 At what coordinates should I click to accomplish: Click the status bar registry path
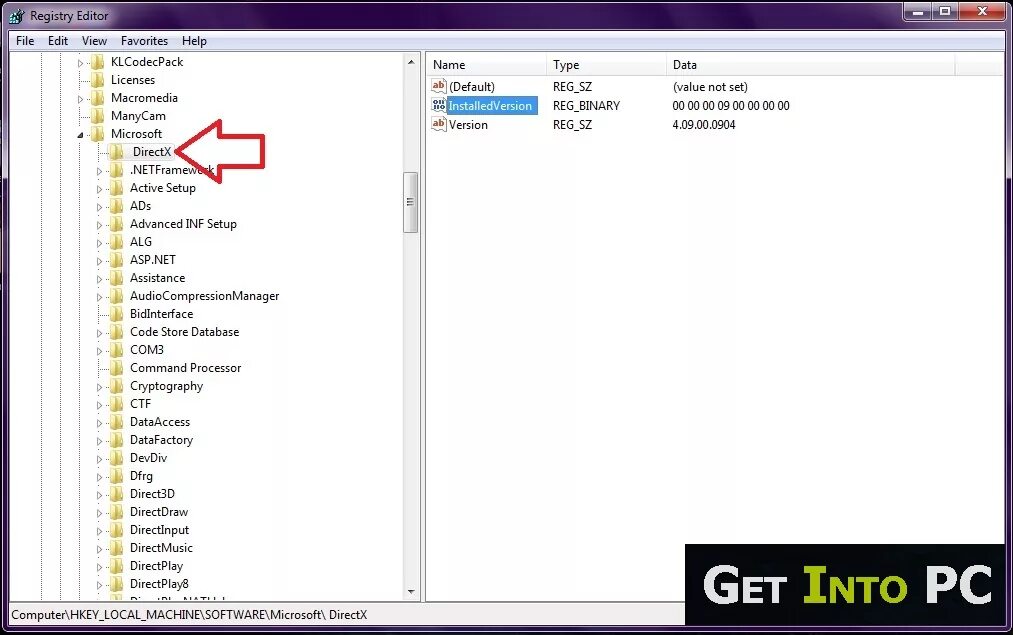tap(189, 615)
